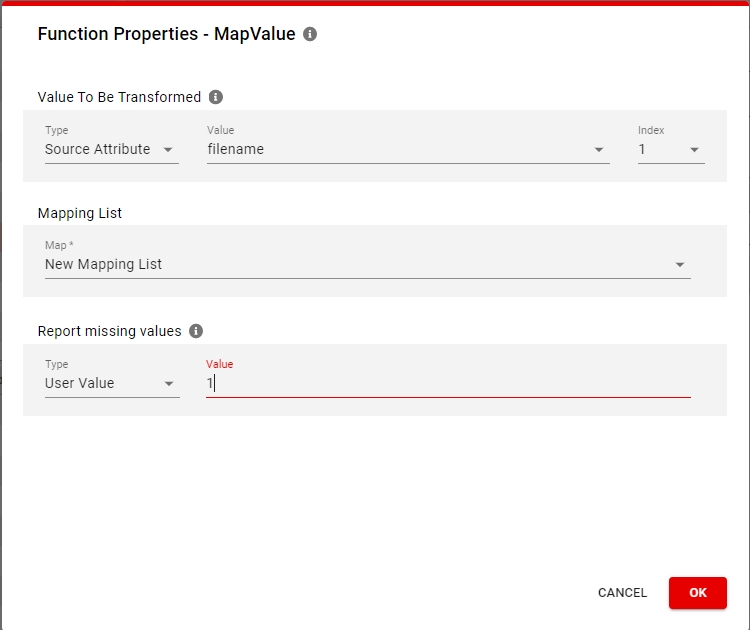Expand the filename value dropdown arrow

[599, 150]
